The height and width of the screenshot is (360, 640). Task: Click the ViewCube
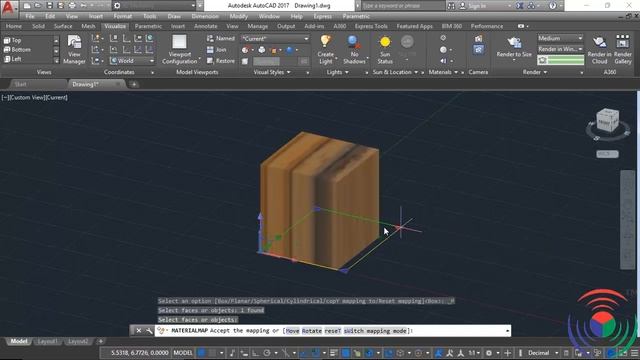click(607, 121)
